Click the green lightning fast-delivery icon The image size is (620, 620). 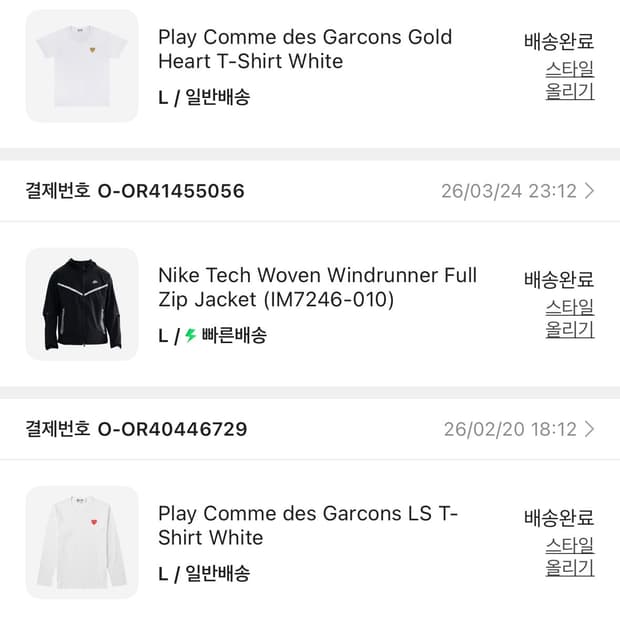pos(190,336)
